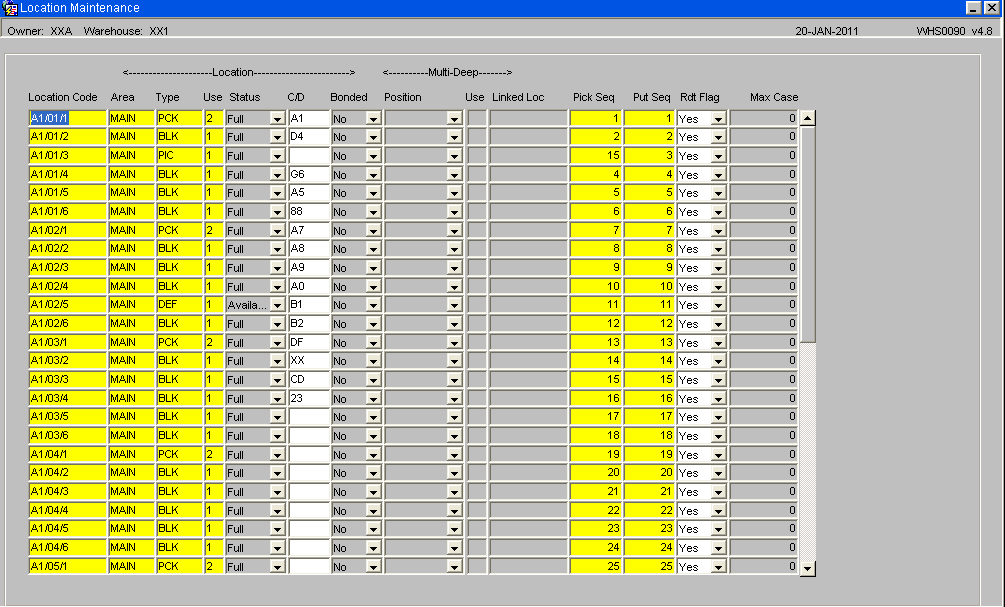Open Rdt Flag dropdown for row A1/03/6
Viewport: 1005px width, 607px height.
[x=718, y=436]
